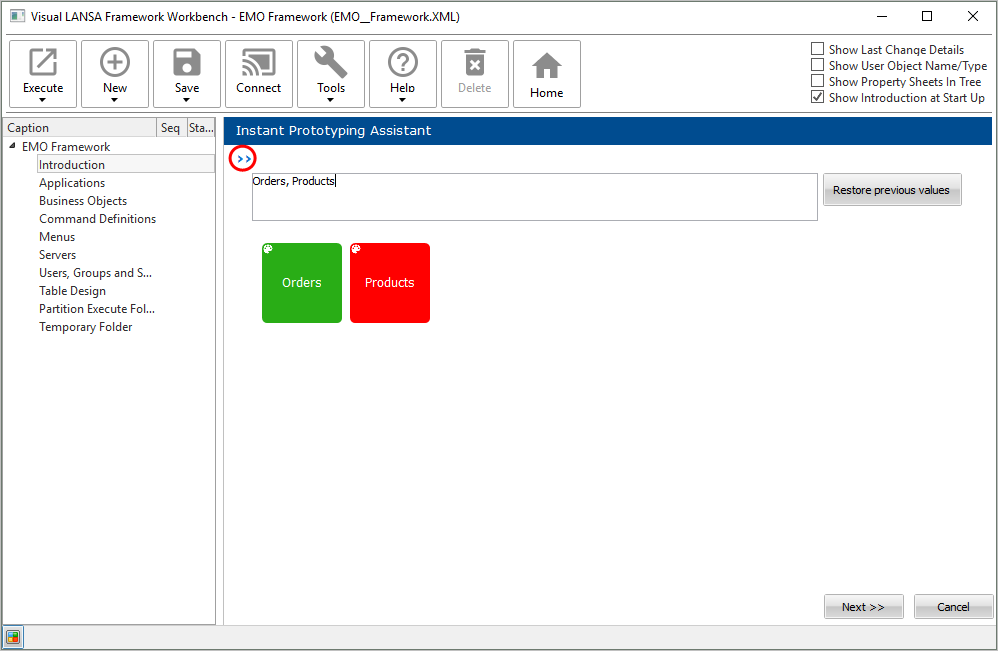Click the blue double-chevron expand icon
Screen dimensions: 998x651
pyautogui.click(x=243, y=158)
